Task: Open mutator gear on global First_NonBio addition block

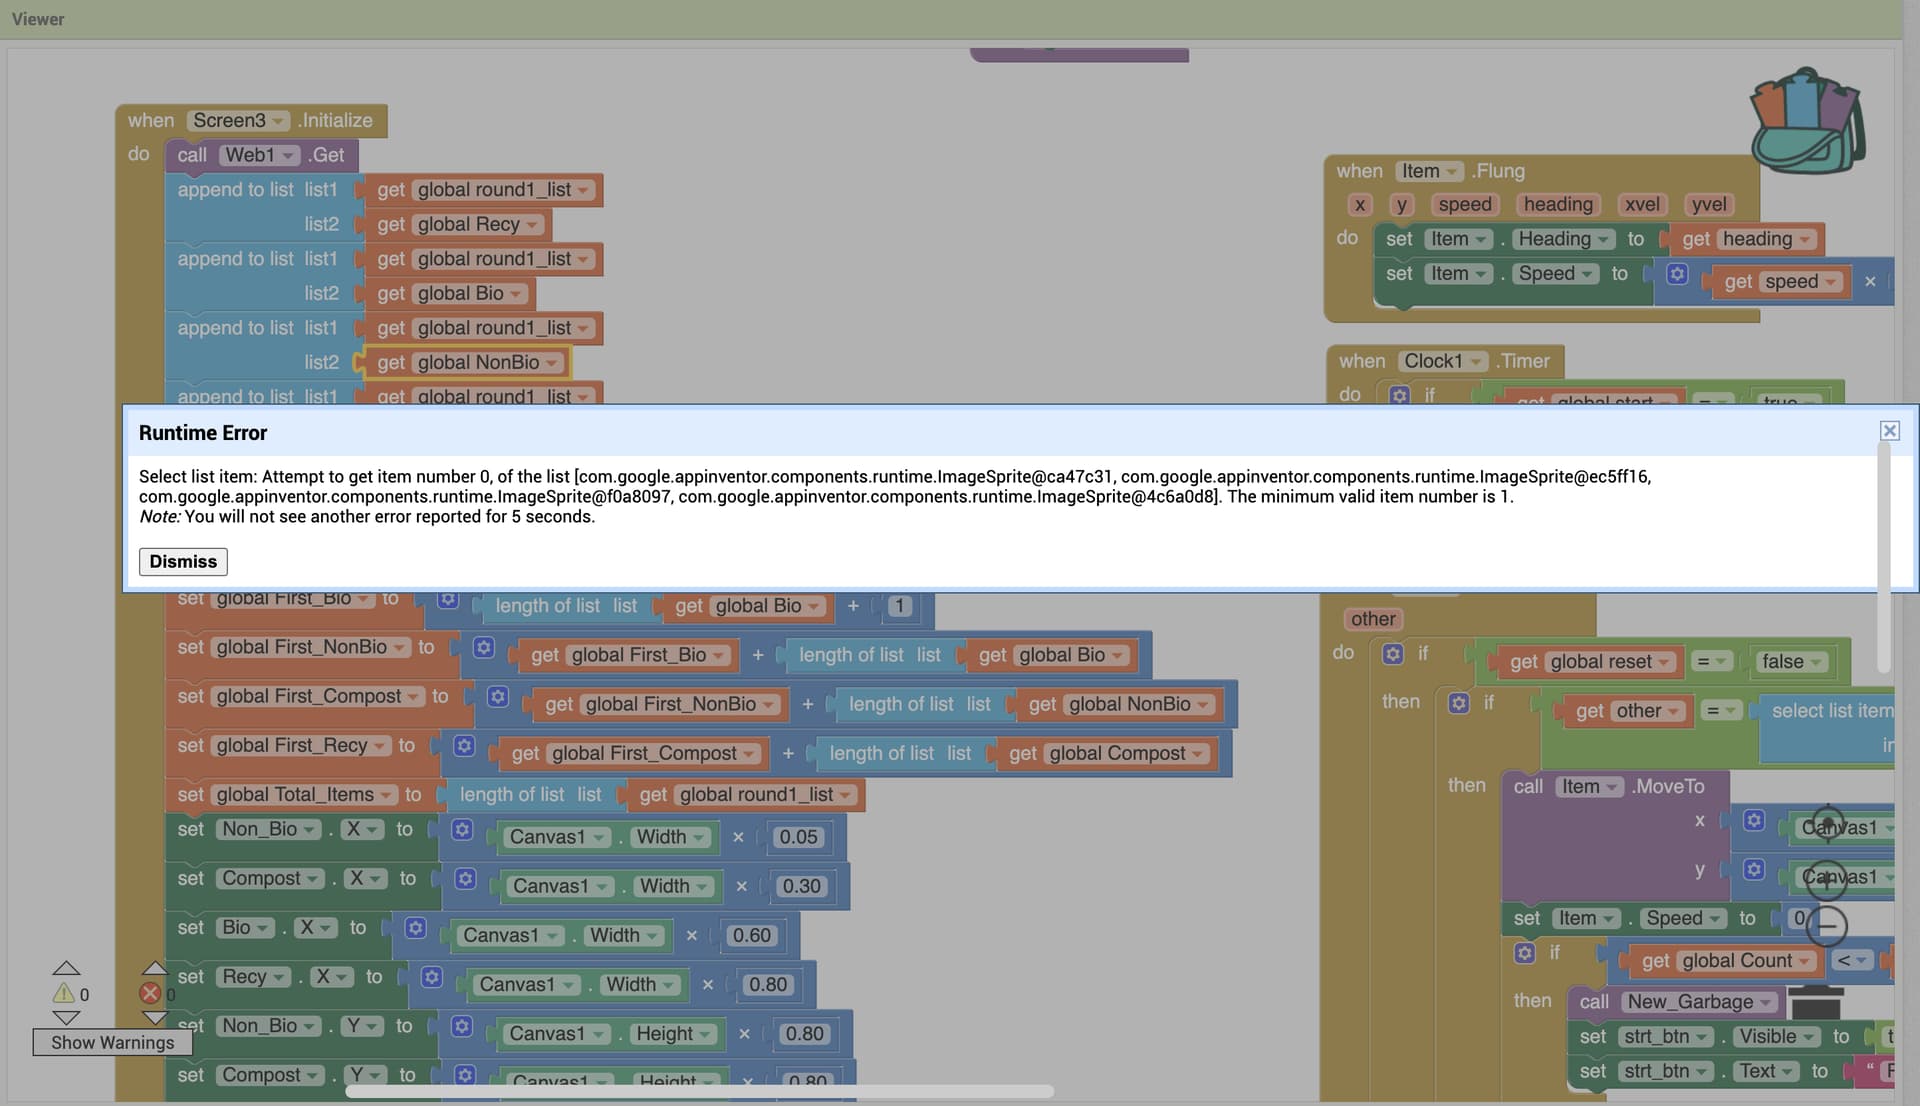Action: coord(484,647)
